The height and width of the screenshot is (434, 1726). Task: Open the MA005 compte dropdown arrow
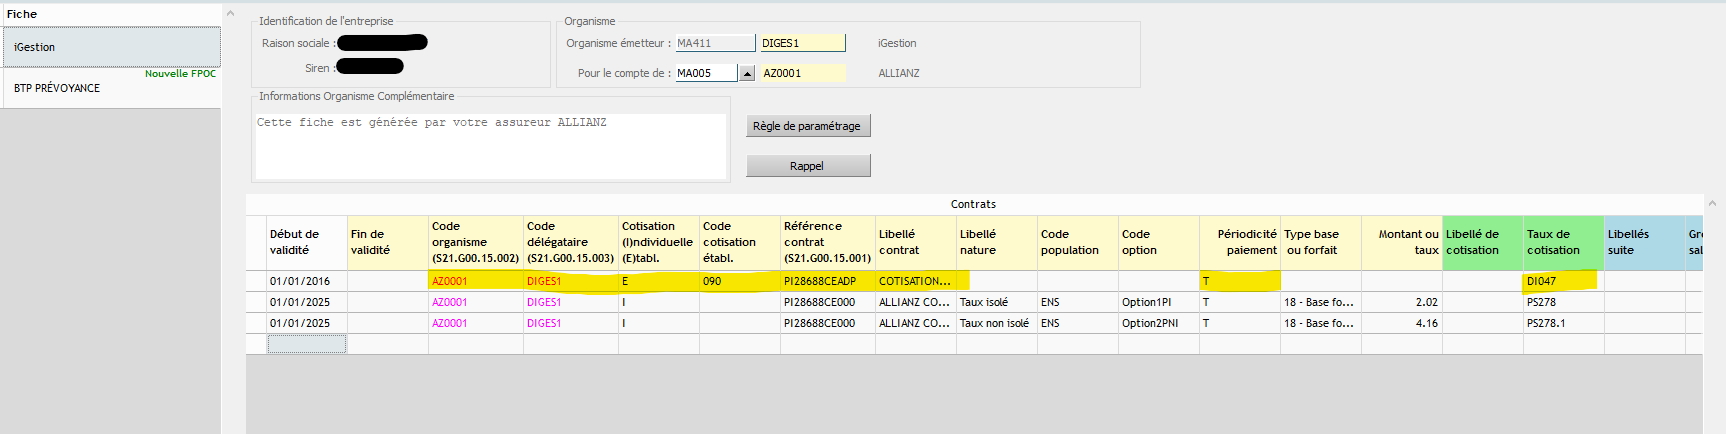[x=746, y=73]
